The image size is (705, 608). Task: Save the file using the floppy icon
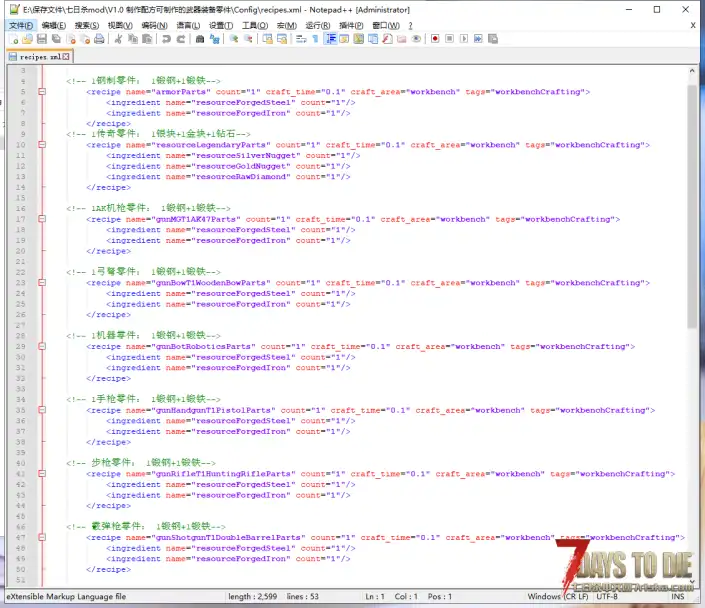click(42, 39)
